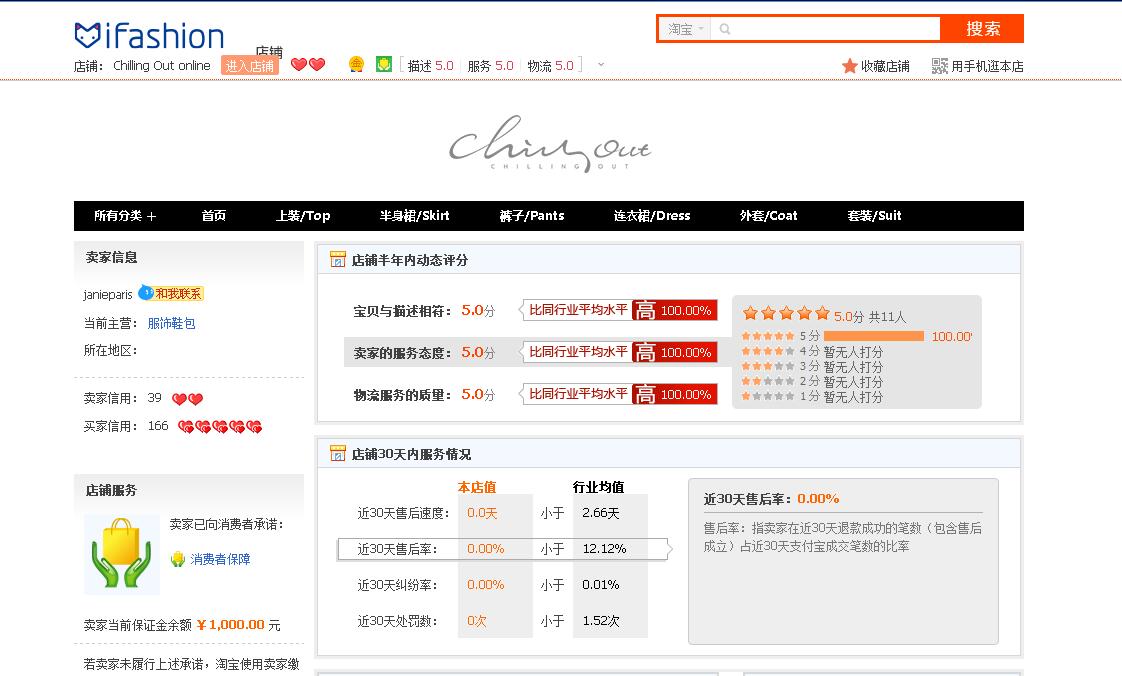
Task: Open the 裤子/Pants category
Action: pyautogui.click(x=532, y=215)
